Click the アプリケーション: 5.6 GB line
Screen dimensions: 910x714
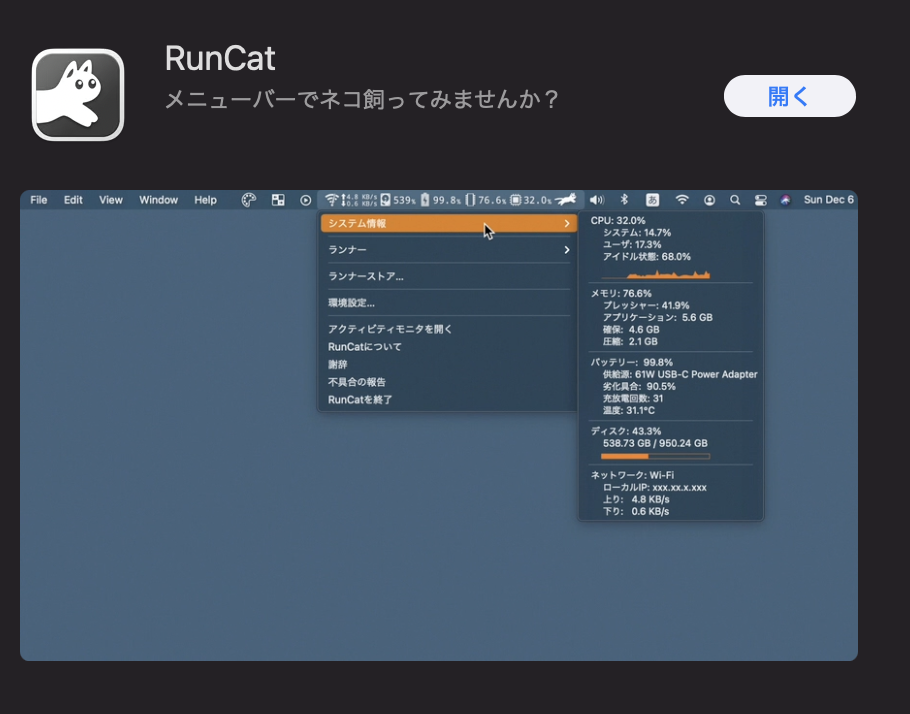coord(658,318)
